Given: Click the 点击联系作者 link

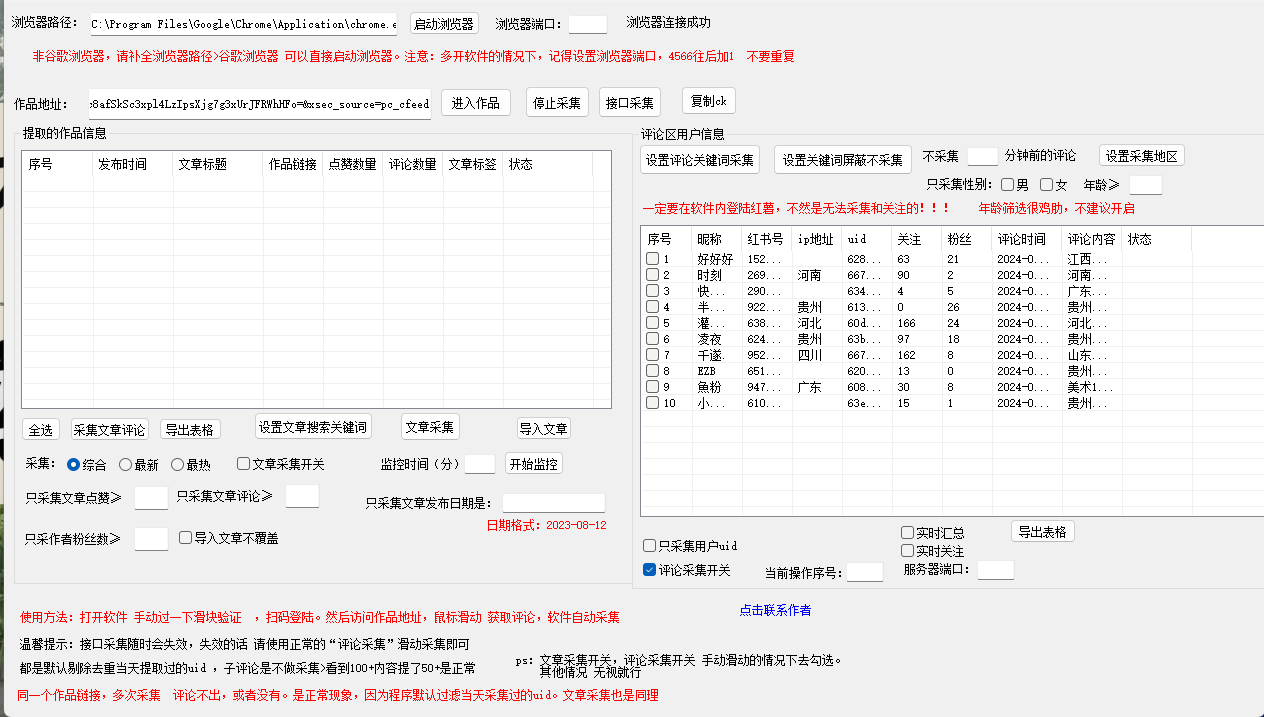Looking at the screenshot, I should (x=775, y=610).
